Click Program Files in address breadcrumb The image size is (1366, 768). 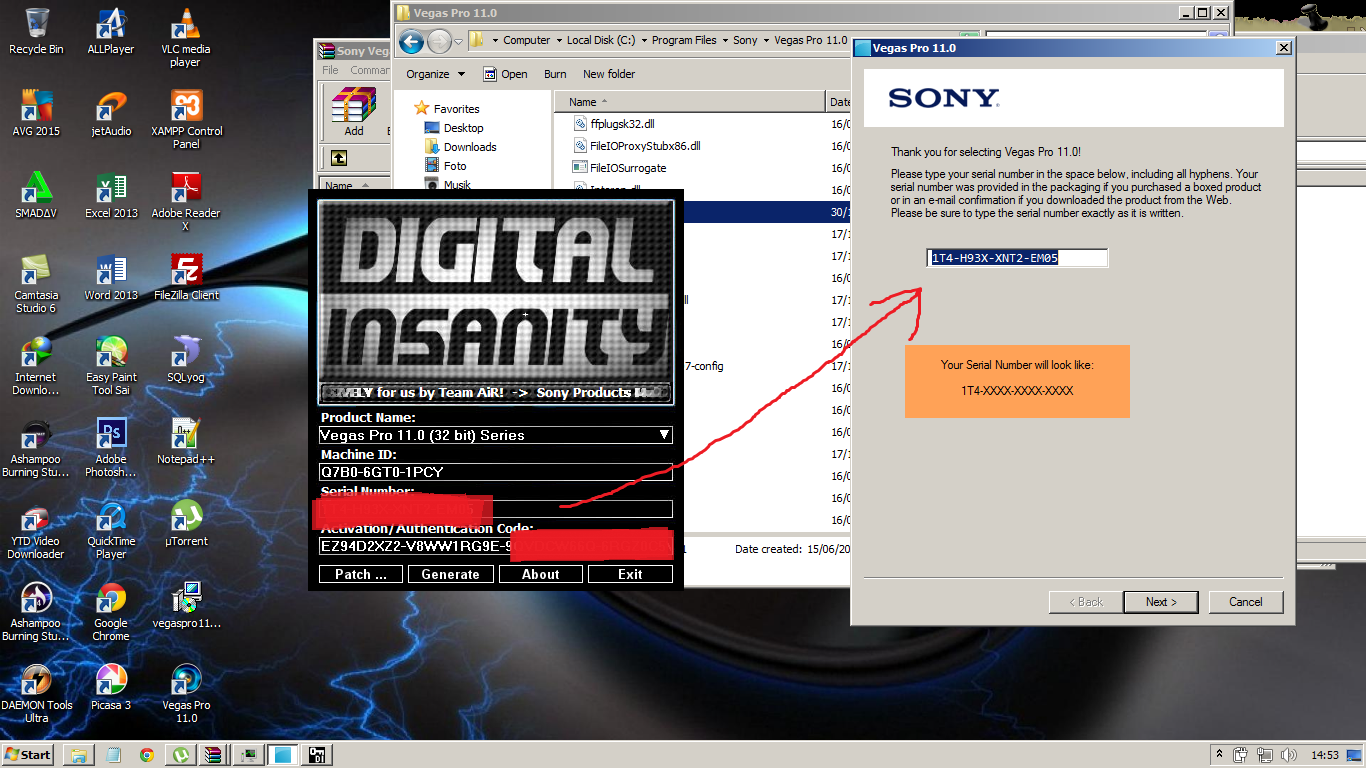(x=684, y=40)
